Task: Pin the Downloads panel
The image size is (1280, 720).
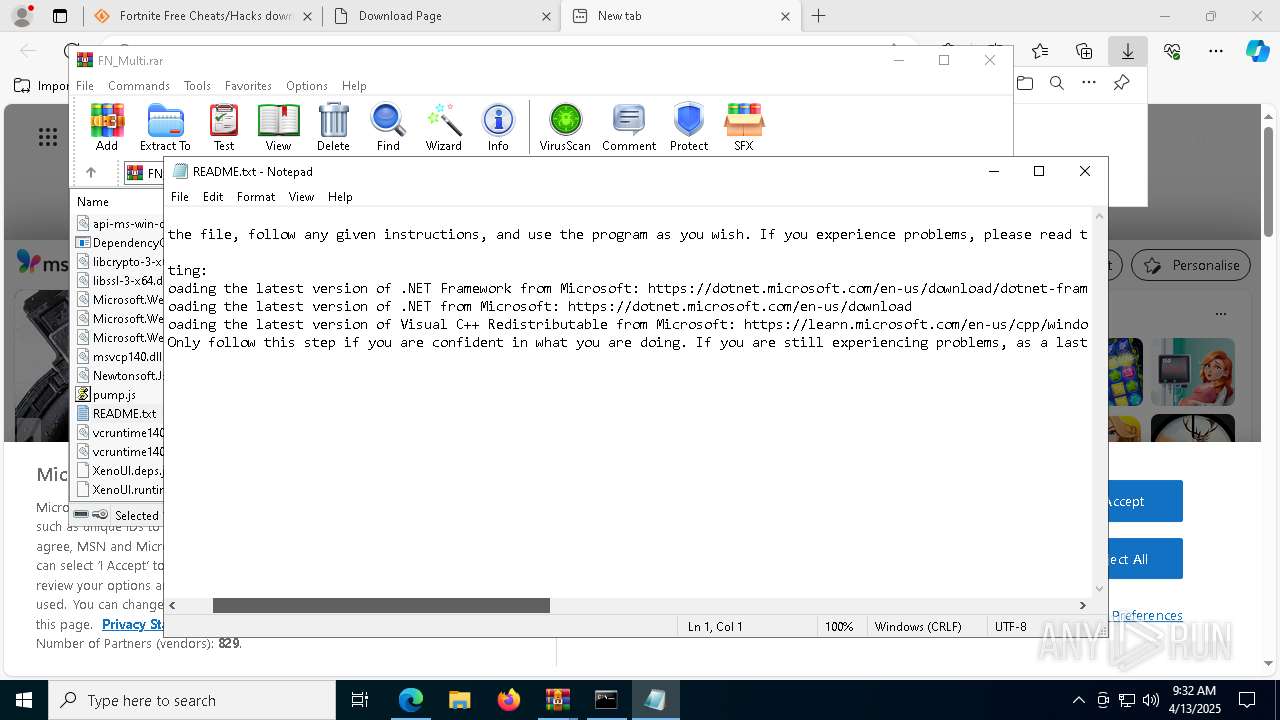Action: point(1122,83)
